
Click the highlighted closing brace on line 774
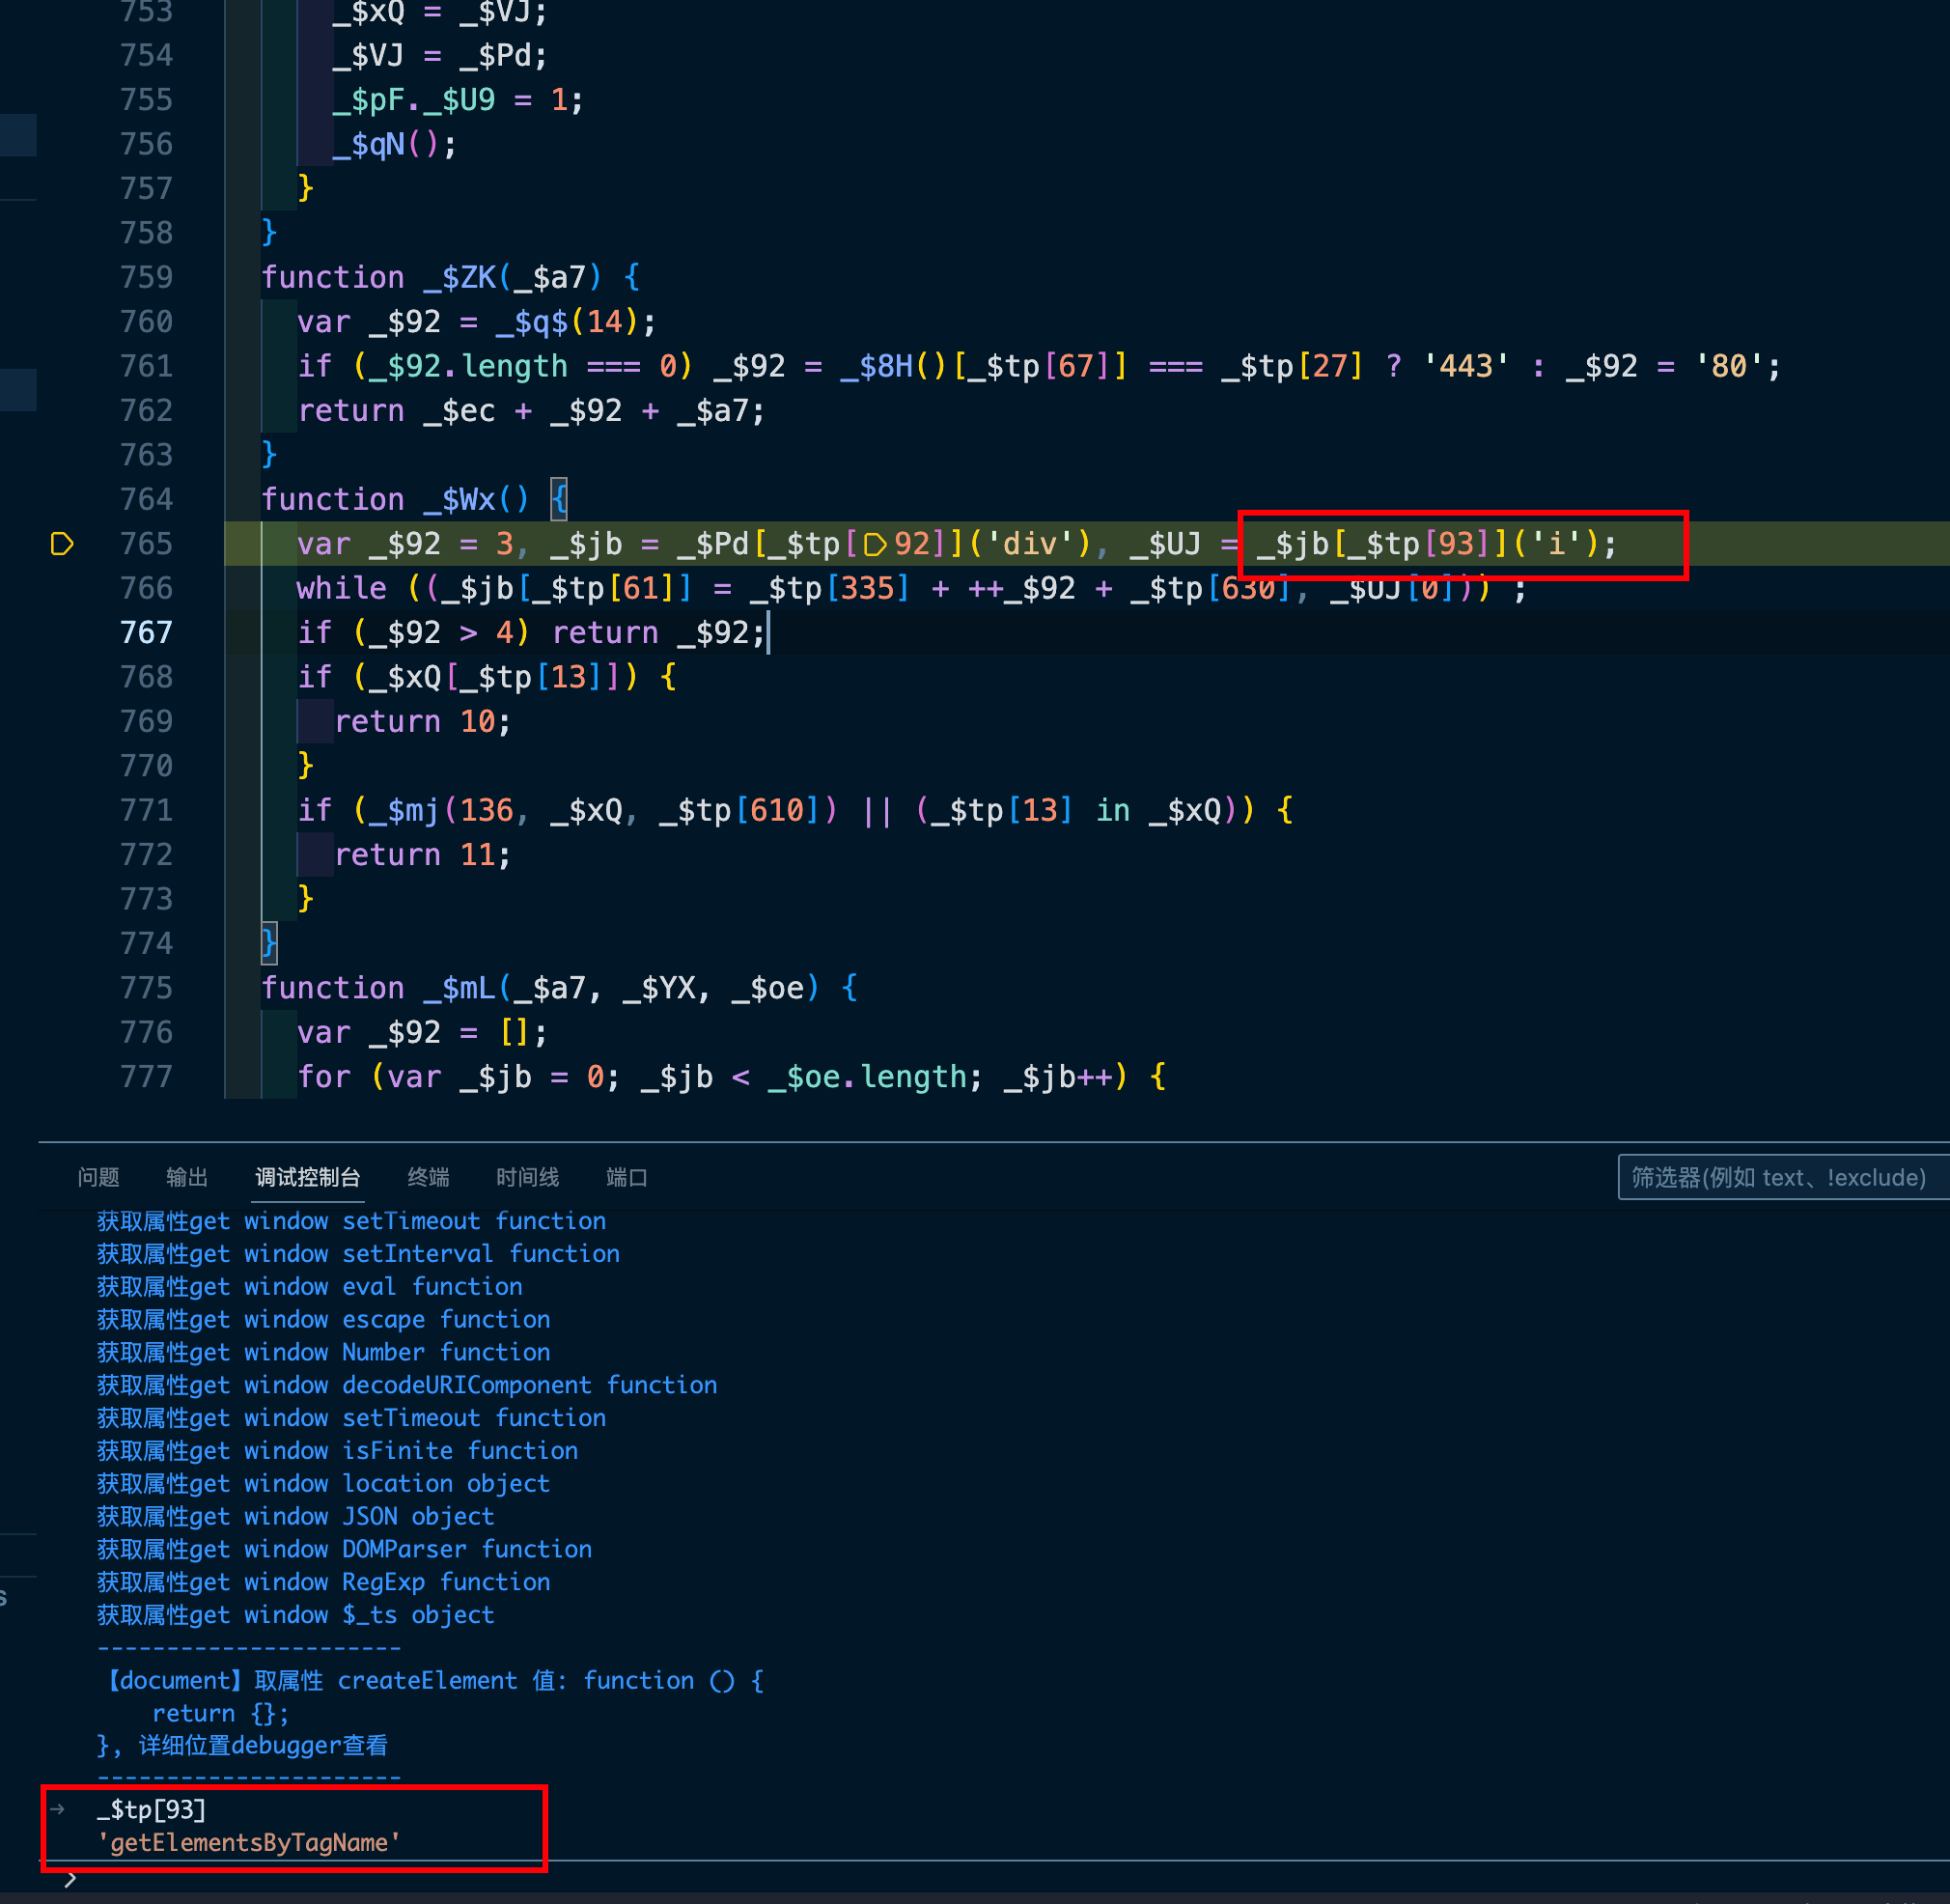click(x=269, y=943)
